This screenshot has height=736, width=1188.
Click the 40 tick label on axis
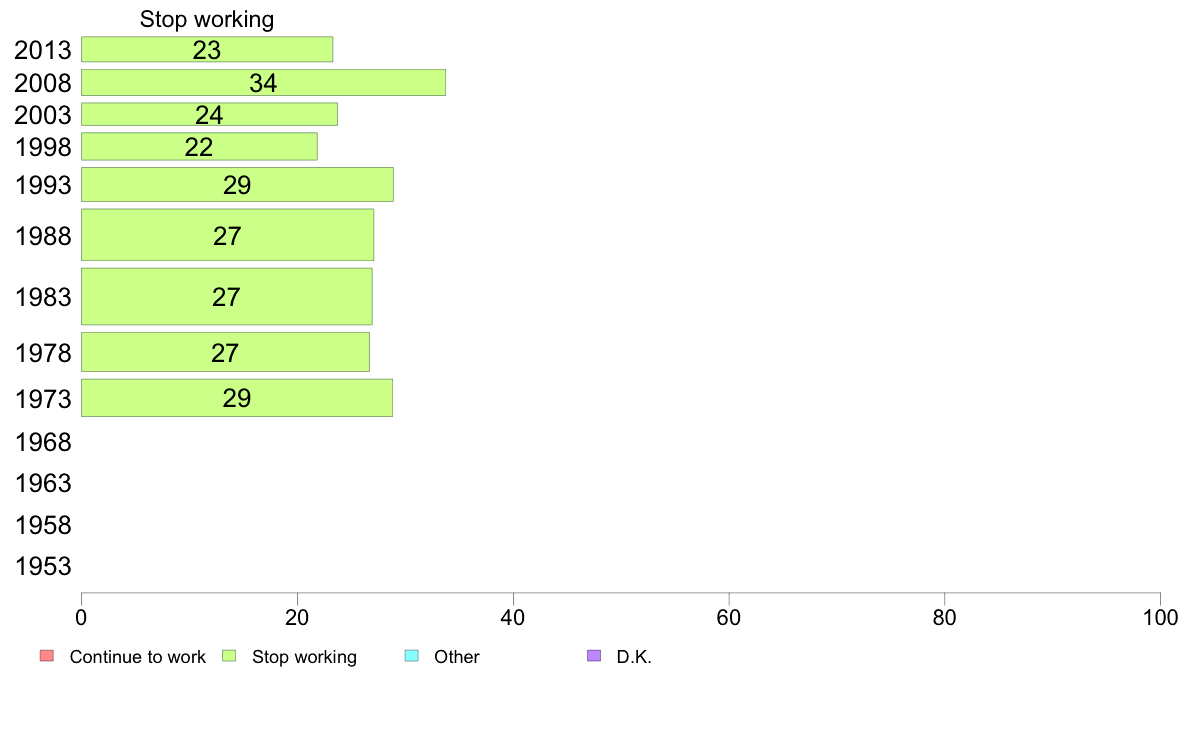point(513,618)
